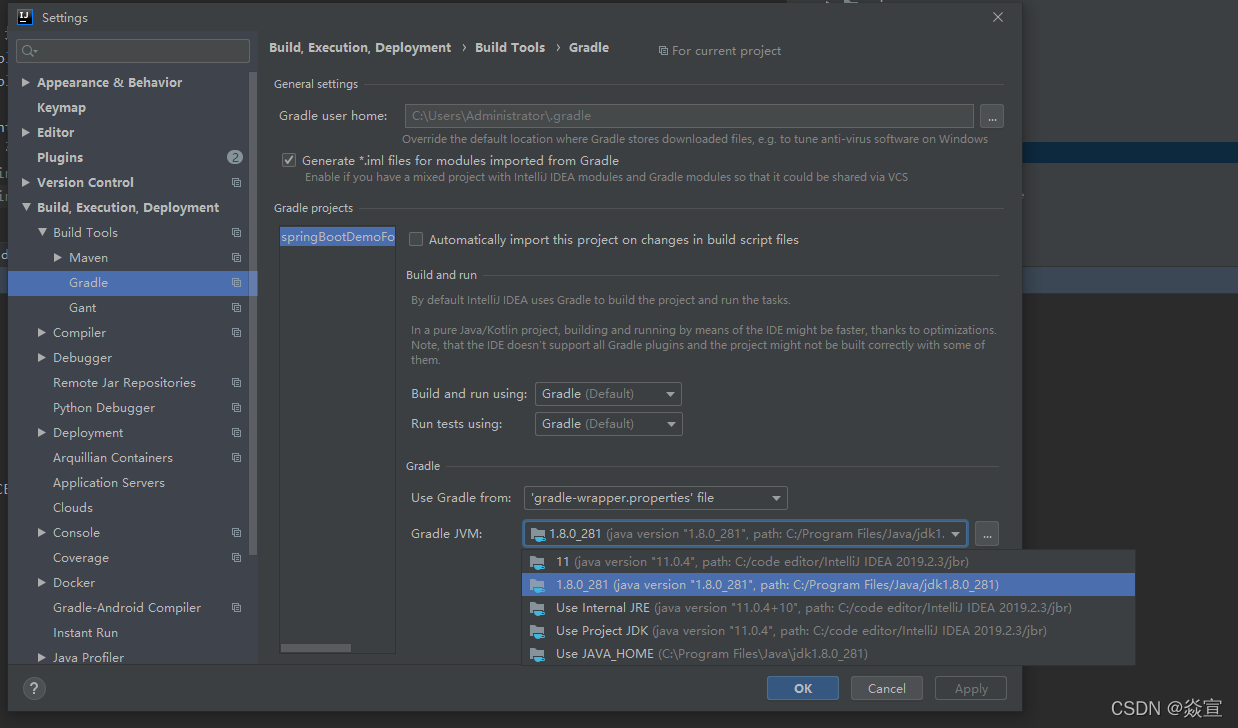Click project-level icon beside Arquillian Containers

coord(237,458)
